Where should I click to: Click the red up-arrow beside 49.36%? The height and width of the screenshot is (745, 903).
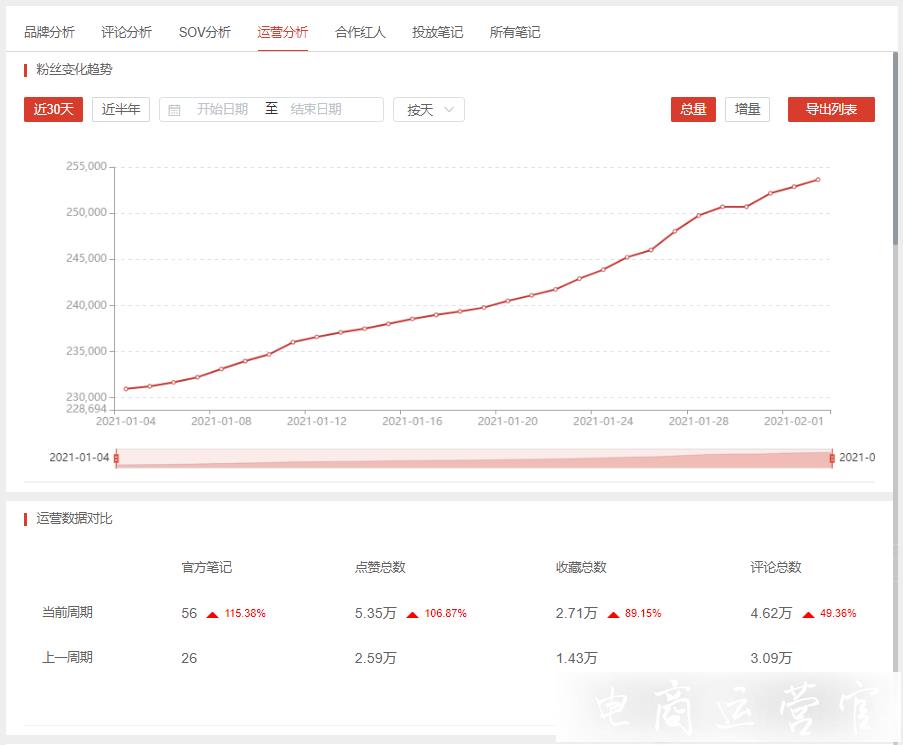point(808,614)
